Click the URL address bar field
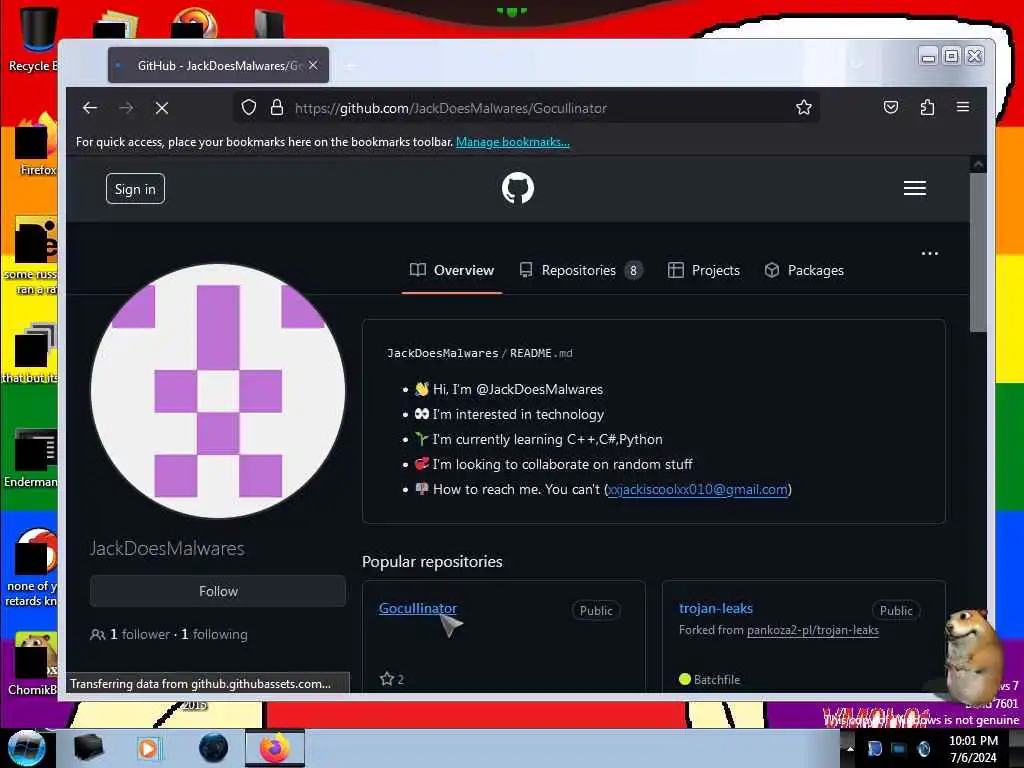The width and height of the screenshot is (1024, 768). 528,108
